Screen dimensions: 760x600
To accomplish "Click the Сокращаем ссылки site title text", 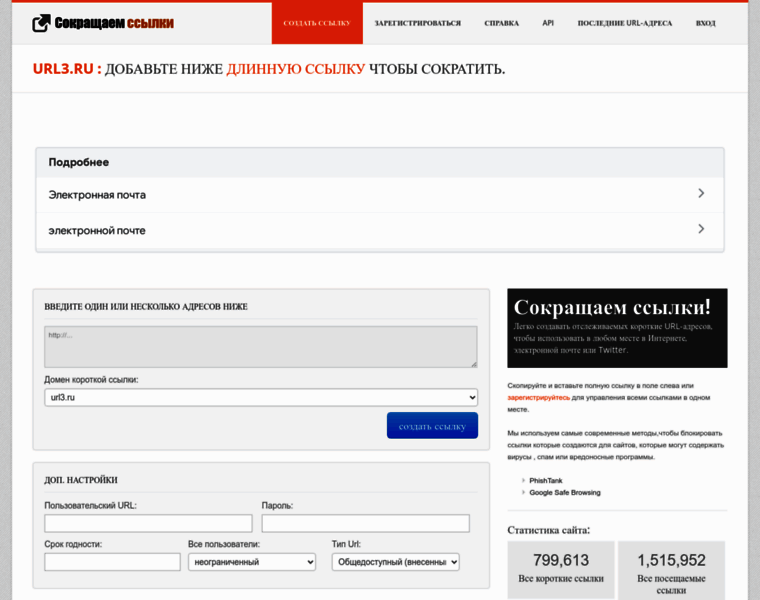I will tap(114, 23).
